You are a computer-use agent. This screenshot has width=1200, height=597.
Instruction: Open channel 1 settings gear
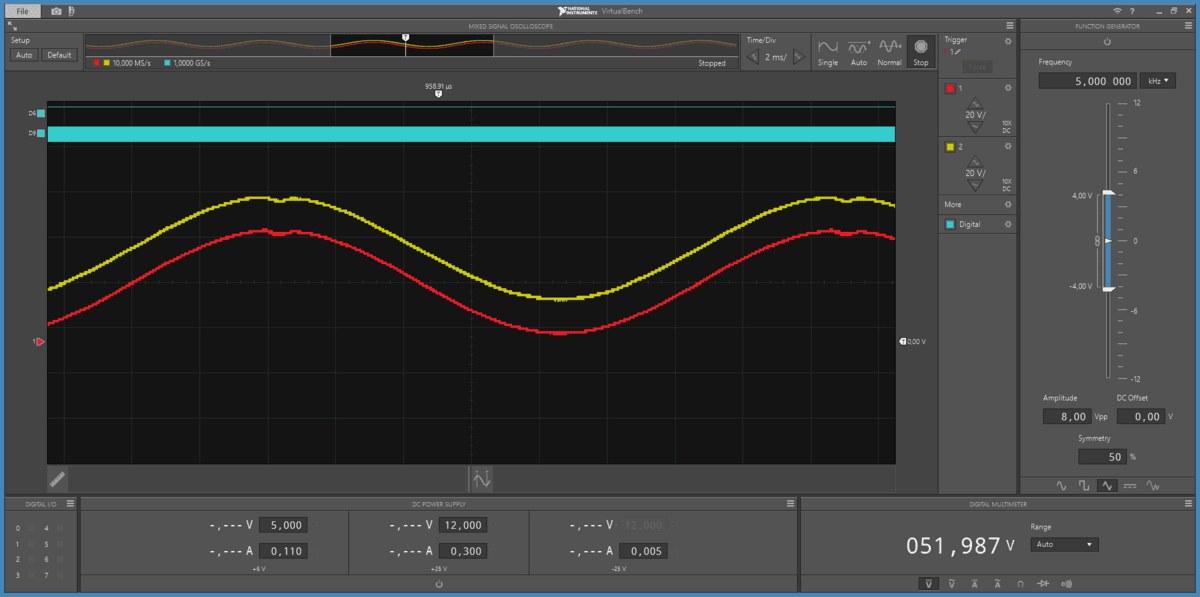1008,89
